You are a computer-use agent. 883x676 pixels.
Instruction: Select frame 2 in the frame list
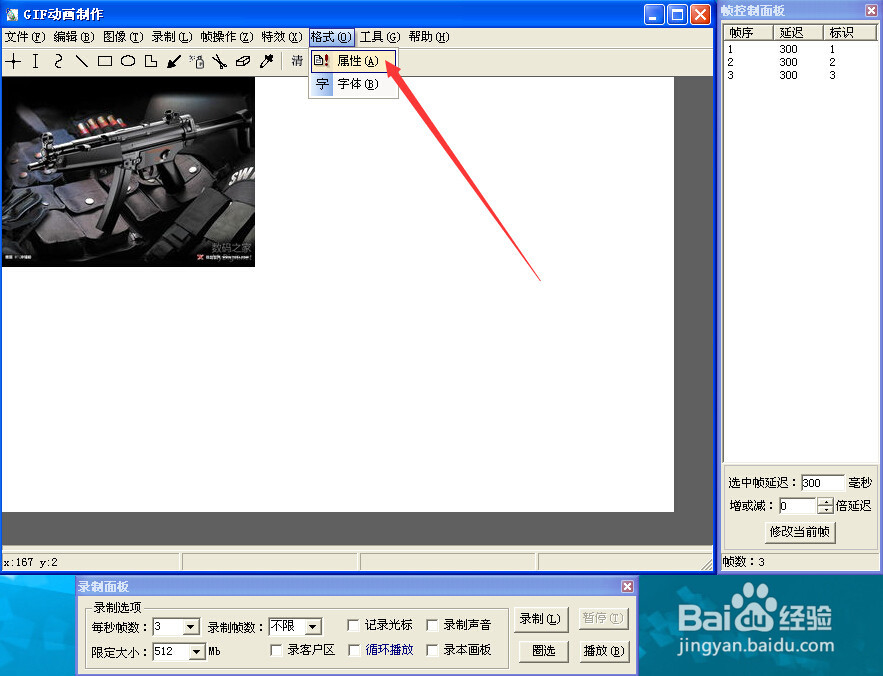(x=800, y=62)
